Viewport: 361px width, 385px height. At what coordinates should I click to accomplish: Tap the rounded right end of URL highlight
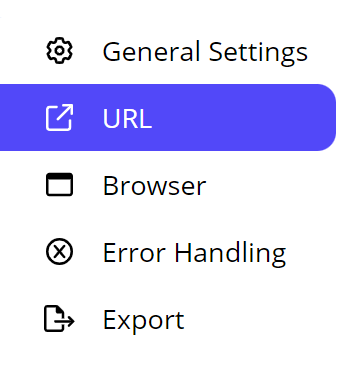(x=325, y=118)
